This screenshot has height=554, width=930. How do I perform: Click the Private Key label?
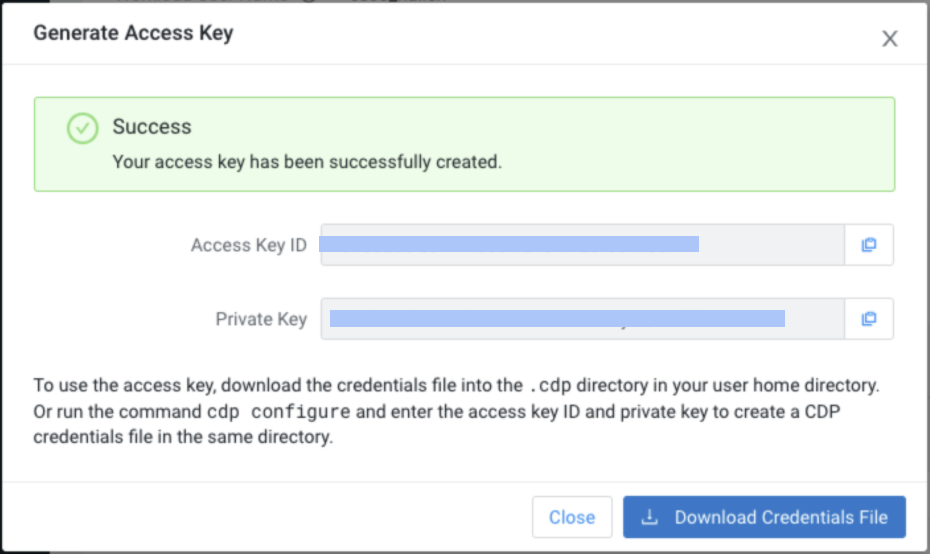261,319
